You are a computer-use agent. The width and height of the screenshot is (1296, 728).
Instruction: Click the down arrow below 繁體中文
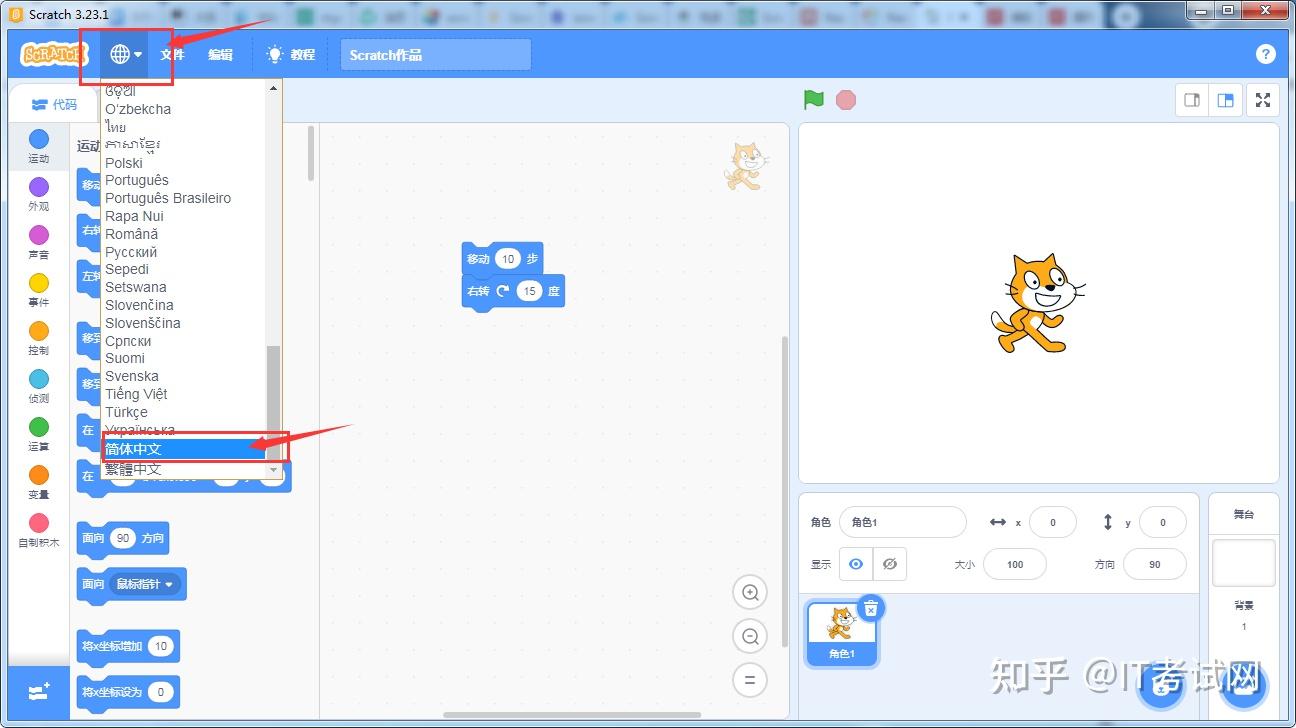[x=273, y=470]
